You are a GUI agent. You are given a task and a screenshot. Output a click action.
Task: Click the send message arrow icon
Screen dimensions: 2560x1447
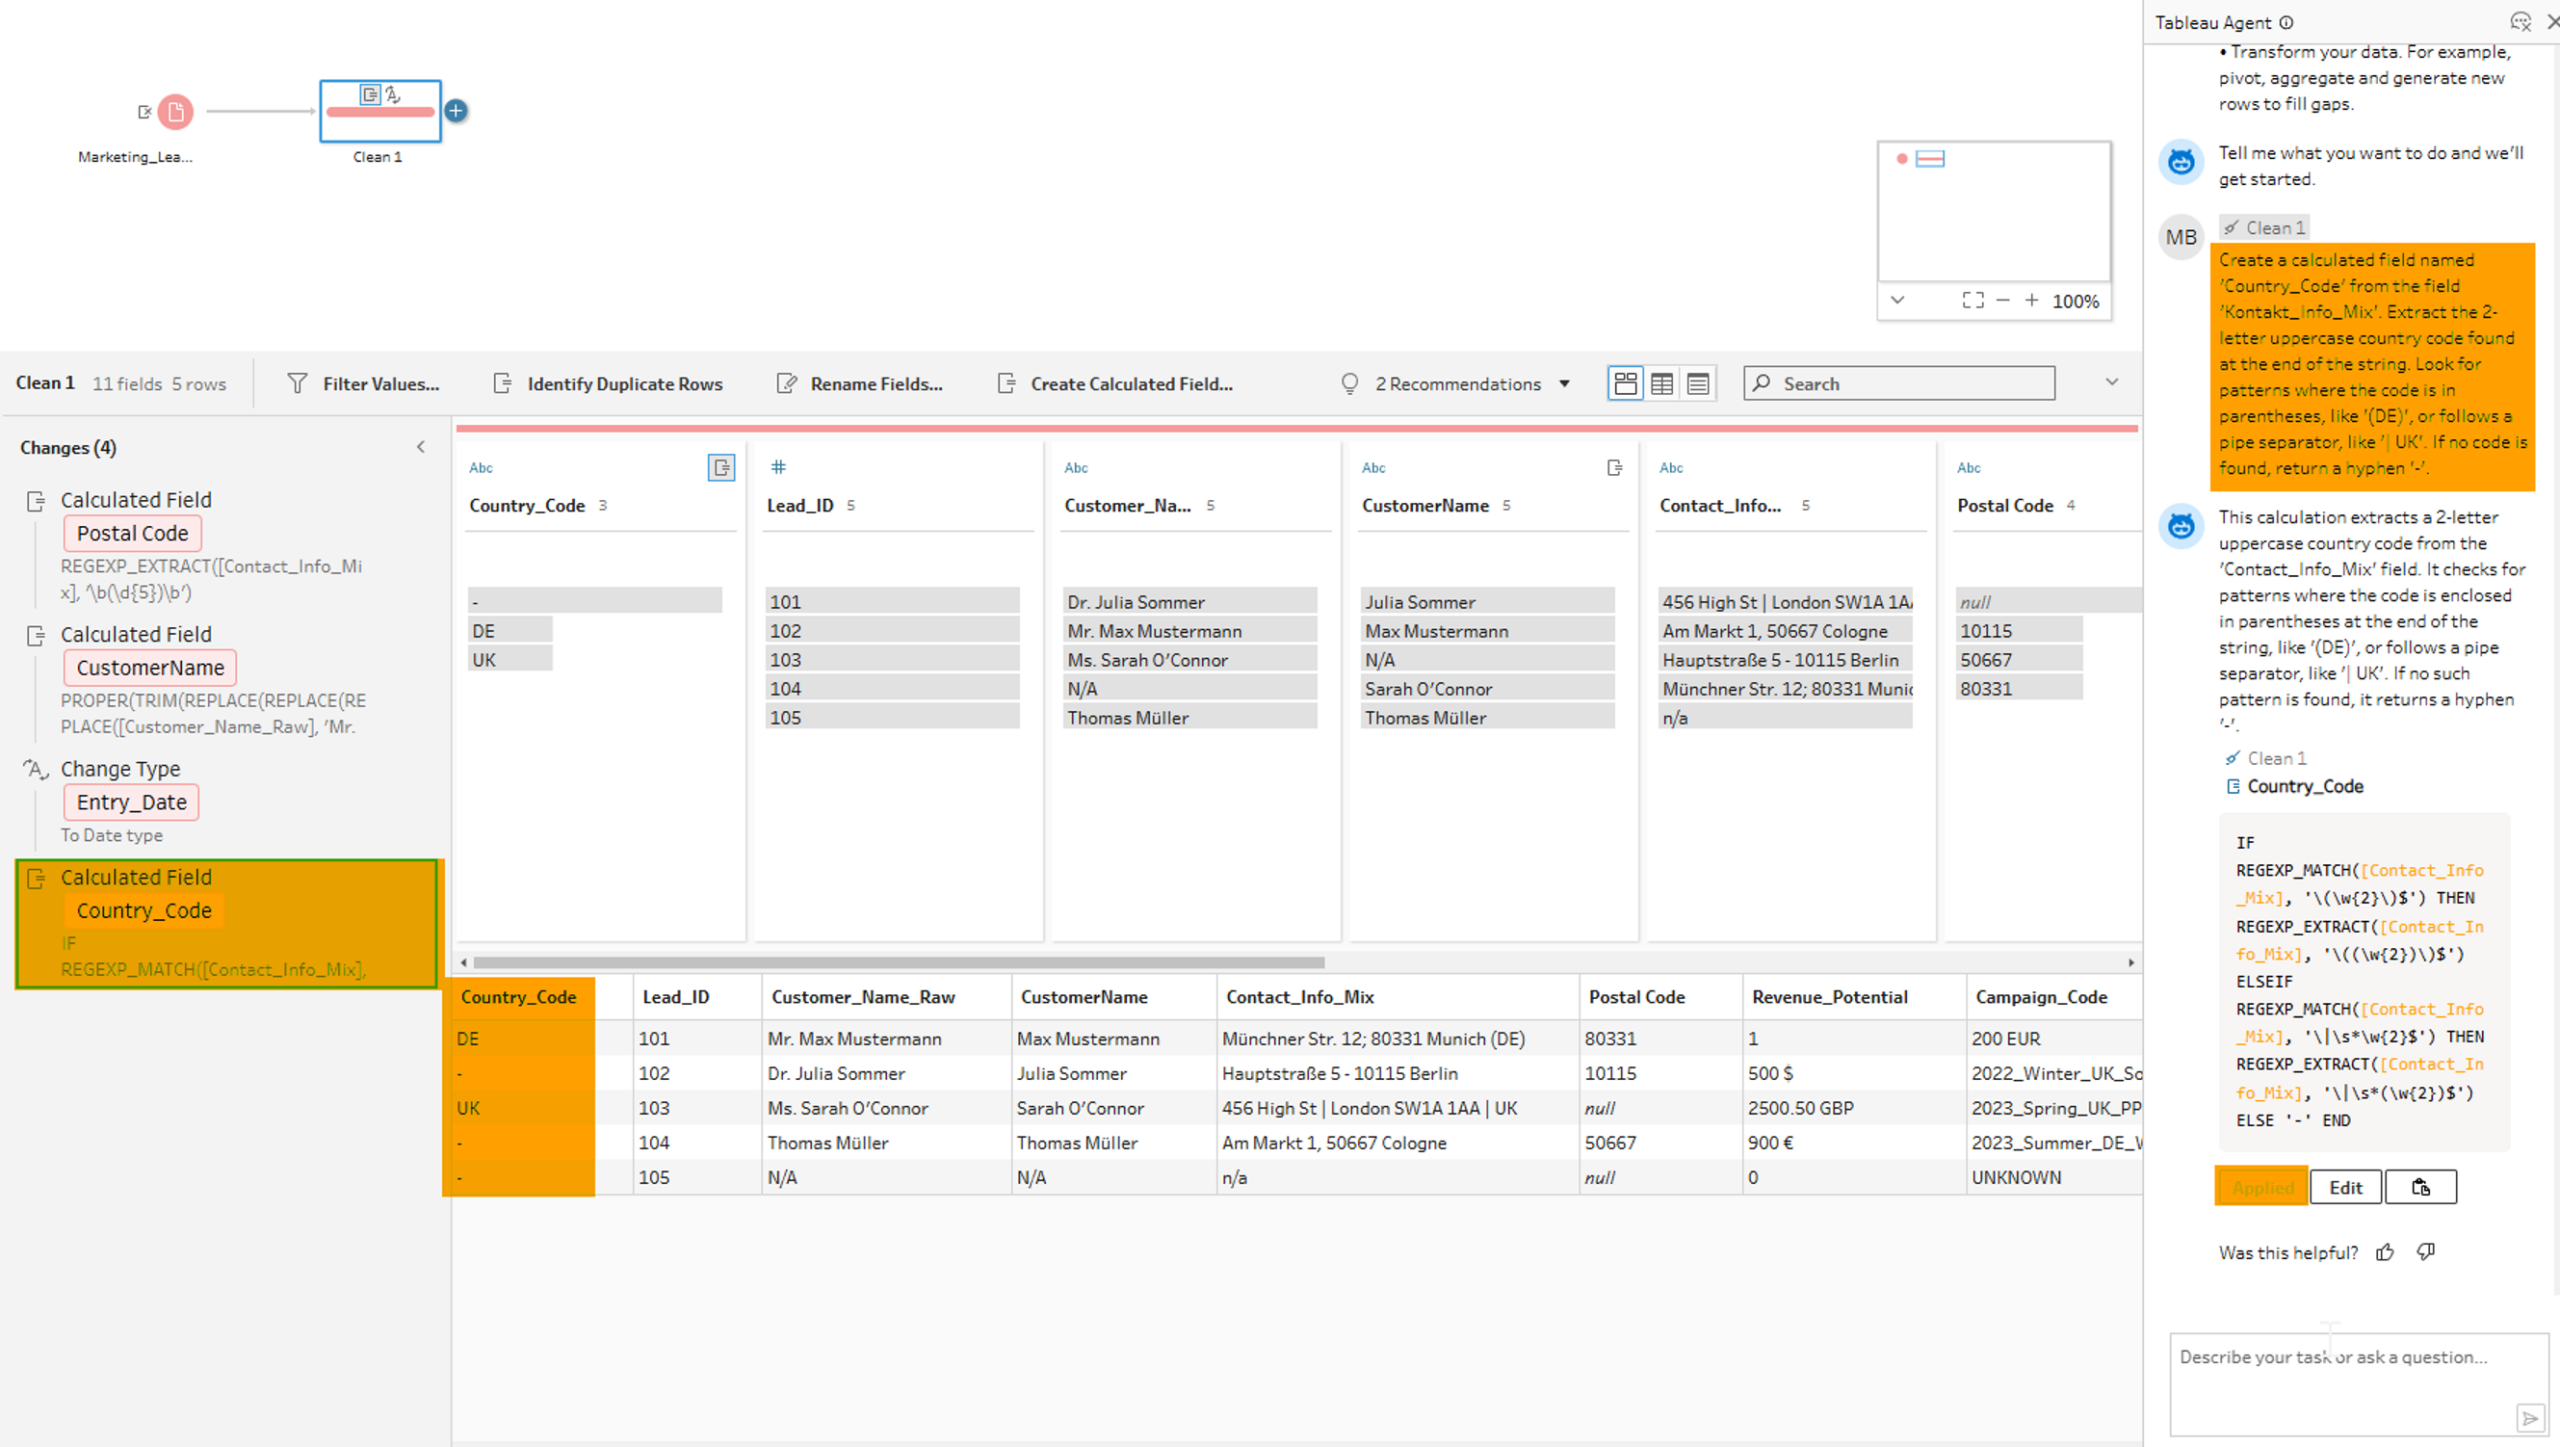pos(2529,1418)
